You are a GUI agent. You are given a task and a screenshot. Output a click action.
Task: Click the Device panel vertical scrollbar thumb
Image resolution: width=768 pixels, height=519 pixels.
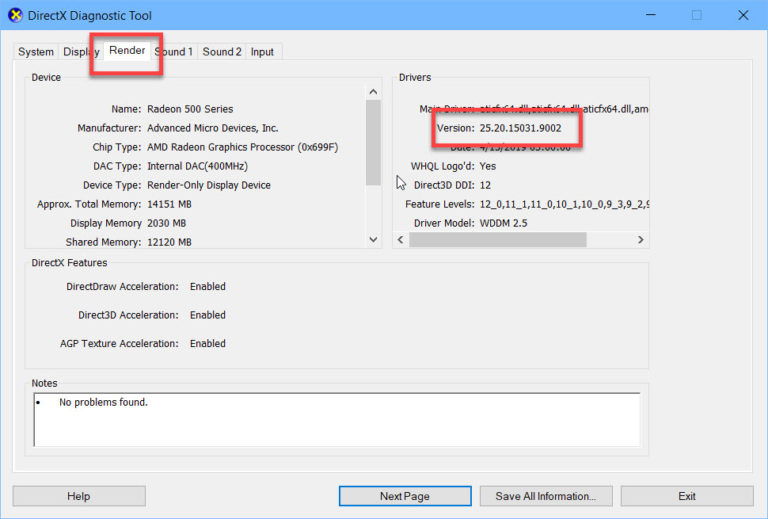click(x=373, y=142)
